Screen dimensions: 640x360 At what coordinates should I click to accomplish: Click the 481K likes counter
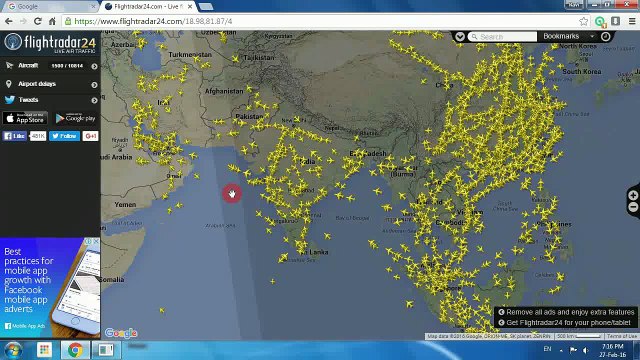(38, 136)
